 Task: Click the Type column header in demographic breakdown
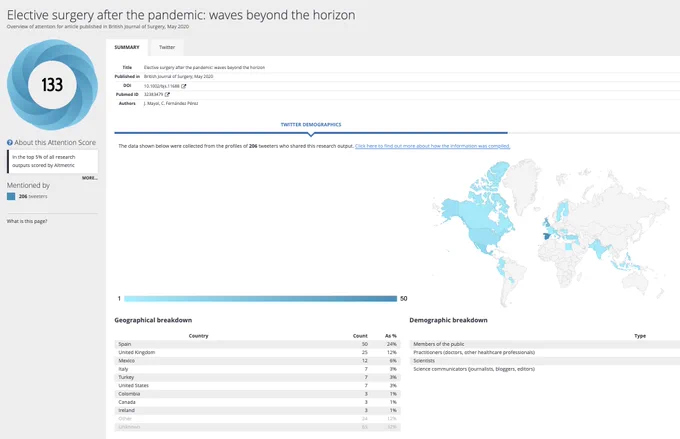tap(640, 336)
